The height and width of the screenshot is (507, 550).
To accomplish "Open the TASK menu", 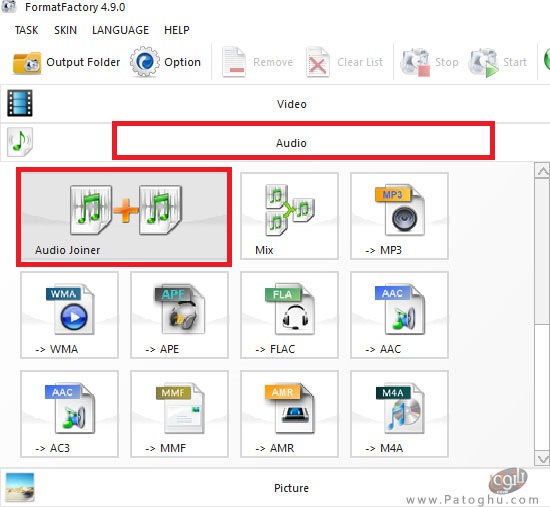I will pos(26,30).
